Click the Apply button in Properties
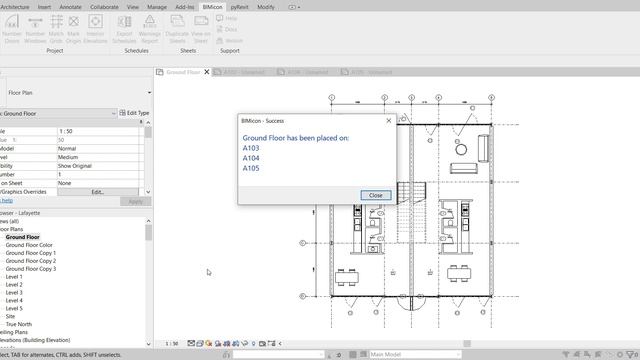The width and height of the screenshot is (640, 360). 136,201
